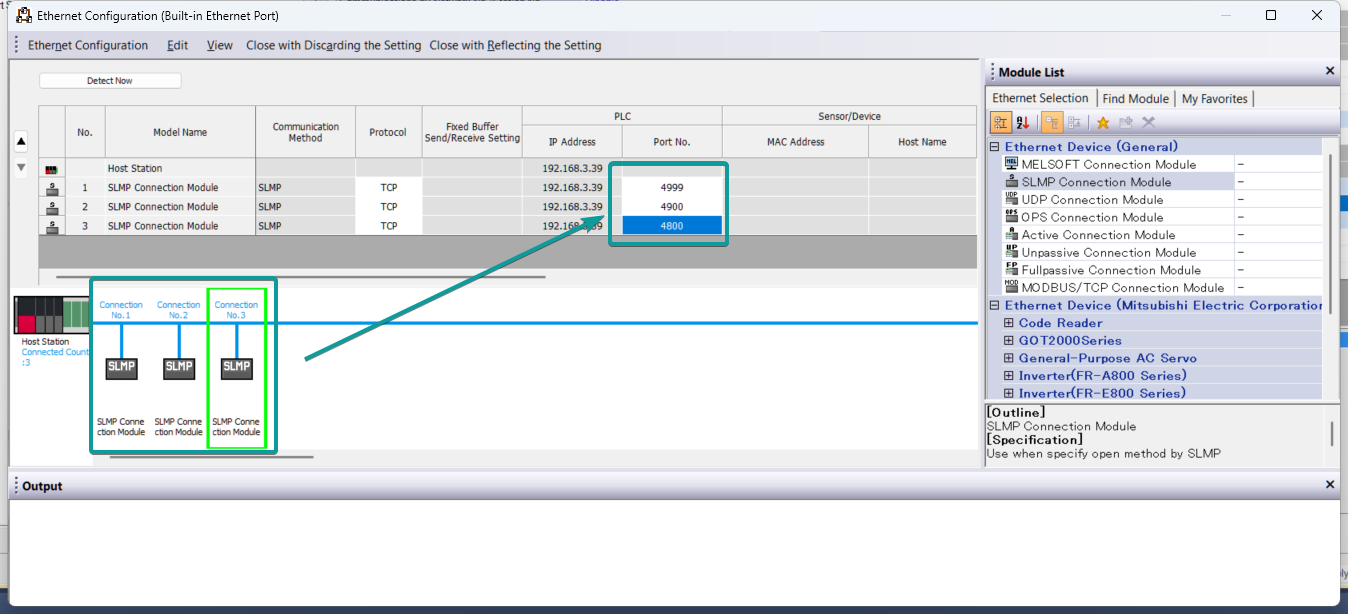Image resolution: width=1348 pixels, height=614 pixels.
Task: Switch to the Find Module tab
Action: point(1135,98)
